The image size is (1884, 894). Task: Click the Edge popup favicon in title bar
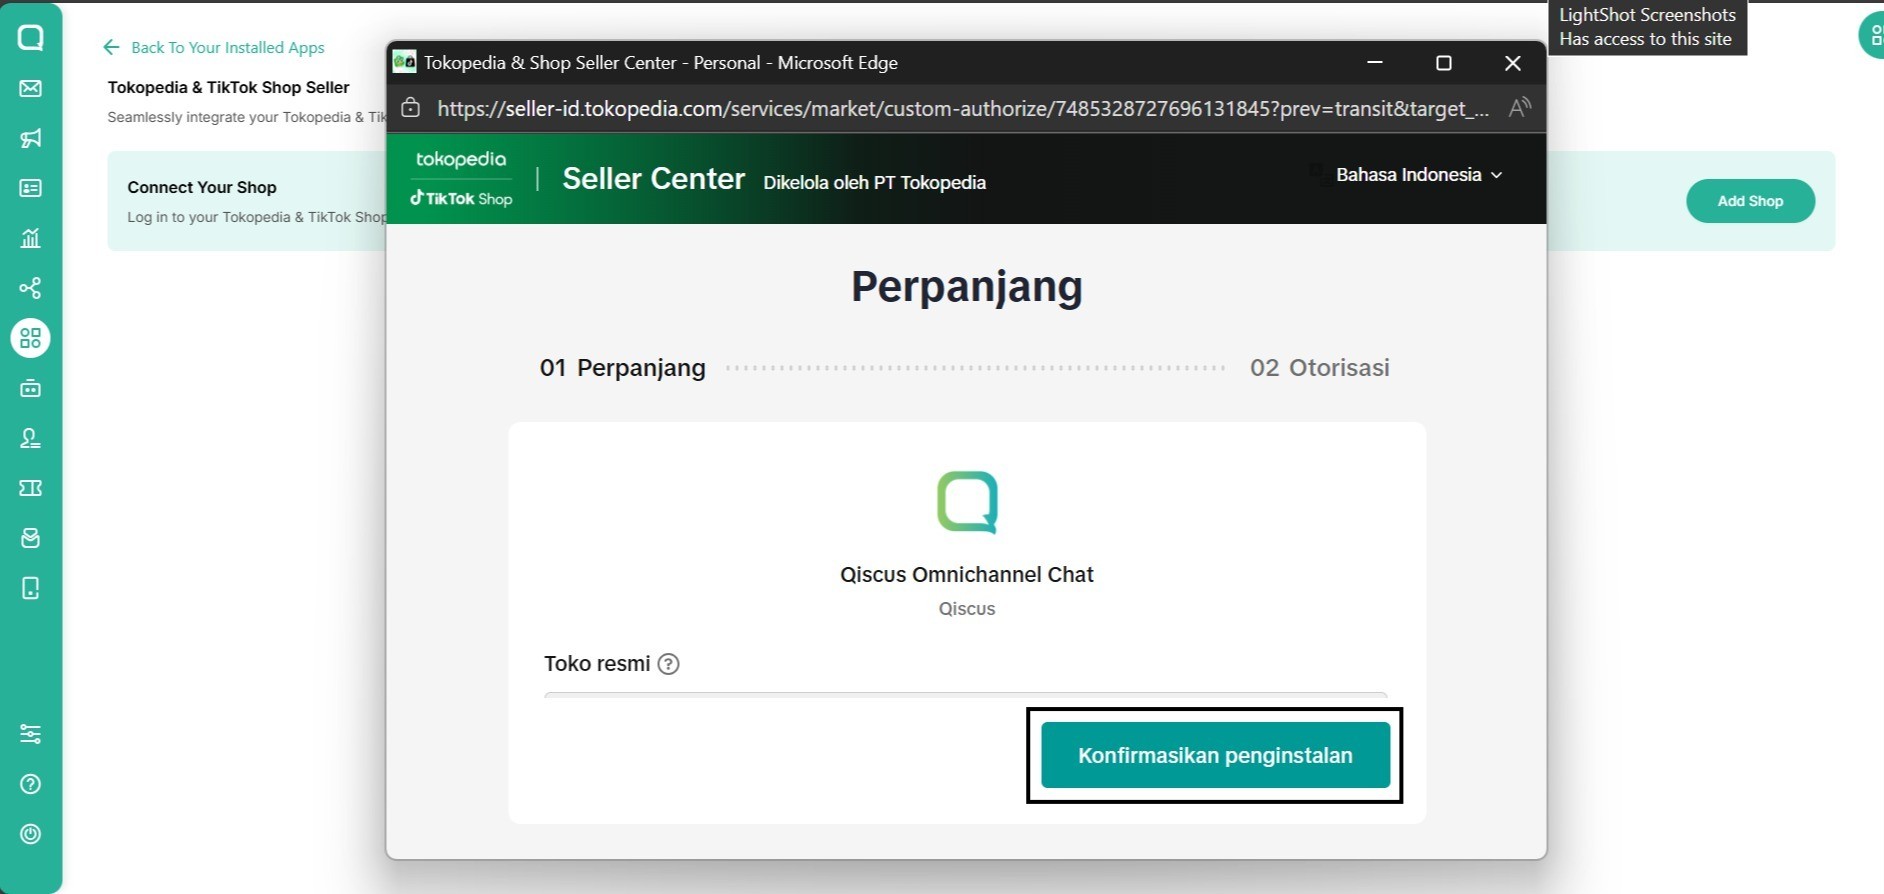(x=404, y=62)
